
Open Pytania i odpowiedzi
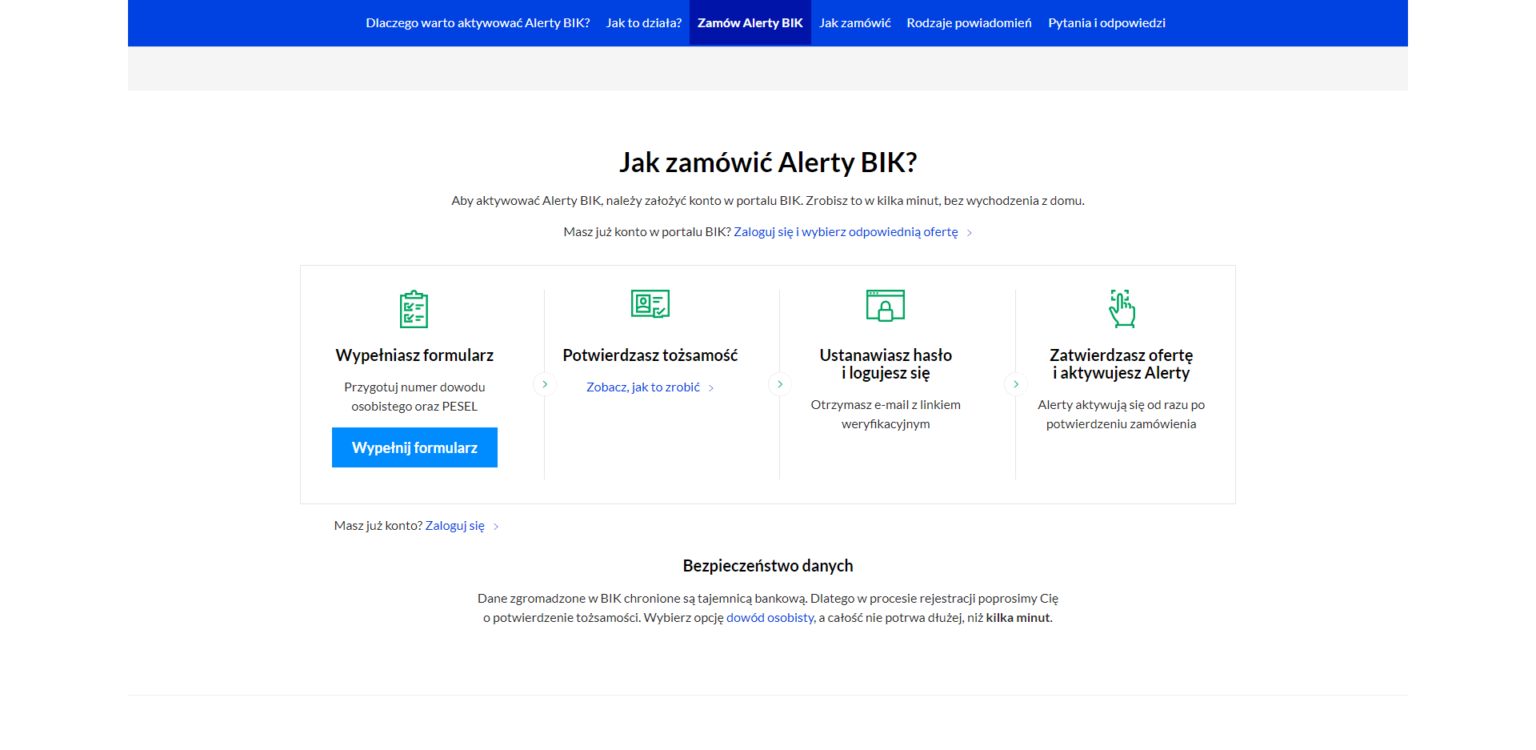tap(1107, 22)
